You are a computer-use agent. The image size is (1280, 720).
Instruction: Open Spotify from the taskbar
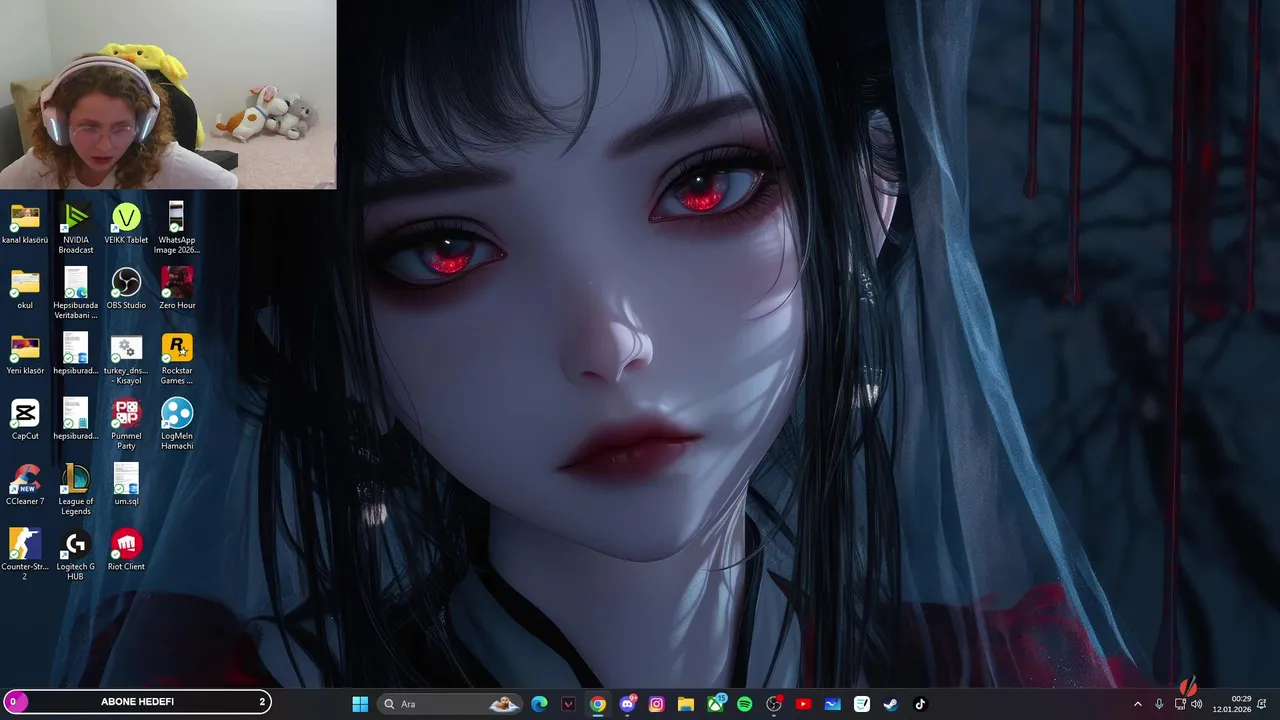(745, 704)
